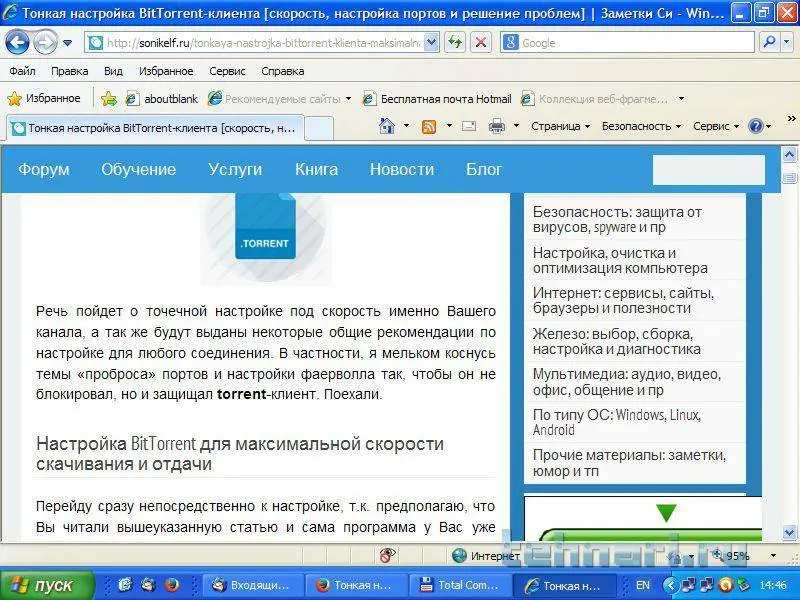800x600 pixels.
Task: Open the Файл menu
Action: (x=22, y=71)
